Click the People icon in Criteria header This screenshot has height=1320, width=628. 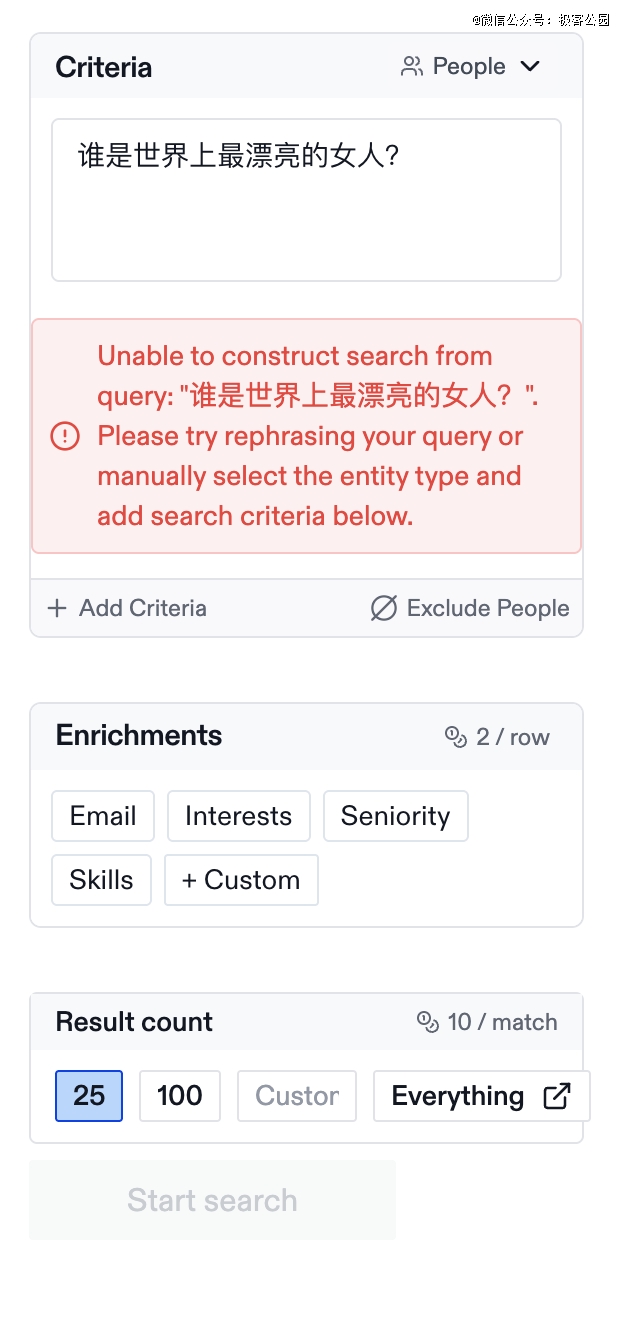pyautogui.click(x=411, y=67)
